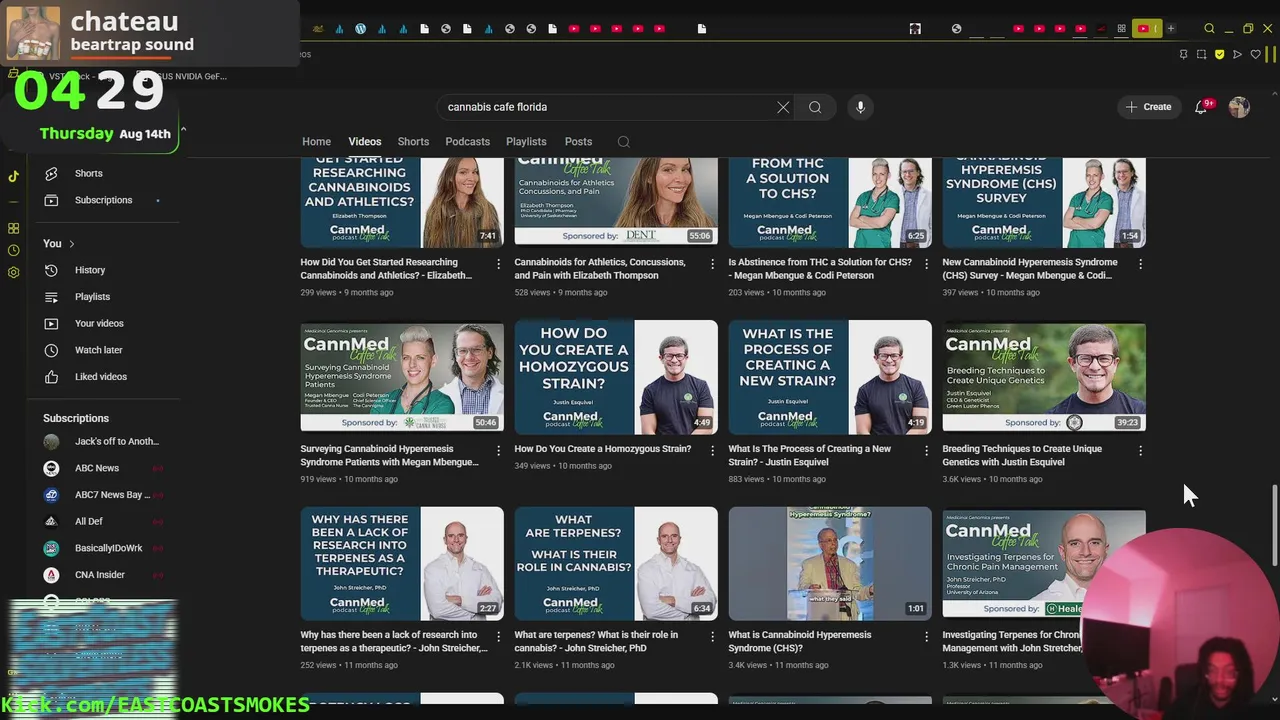Open options for Breeding Techniques video

(1140, 451)
